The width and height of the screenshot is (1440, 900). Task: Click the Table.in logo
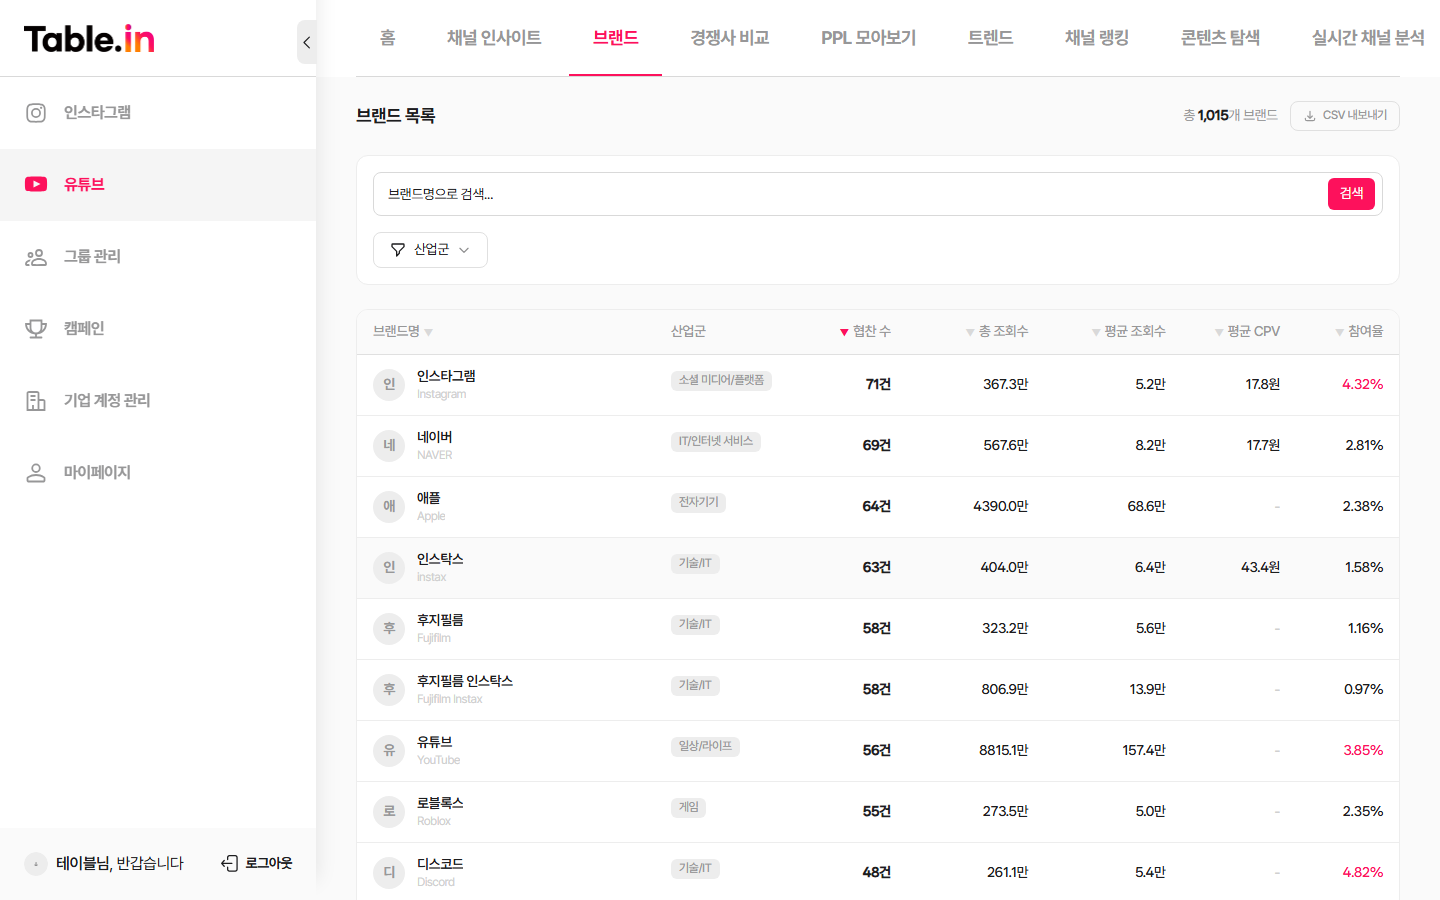[88, 38]
